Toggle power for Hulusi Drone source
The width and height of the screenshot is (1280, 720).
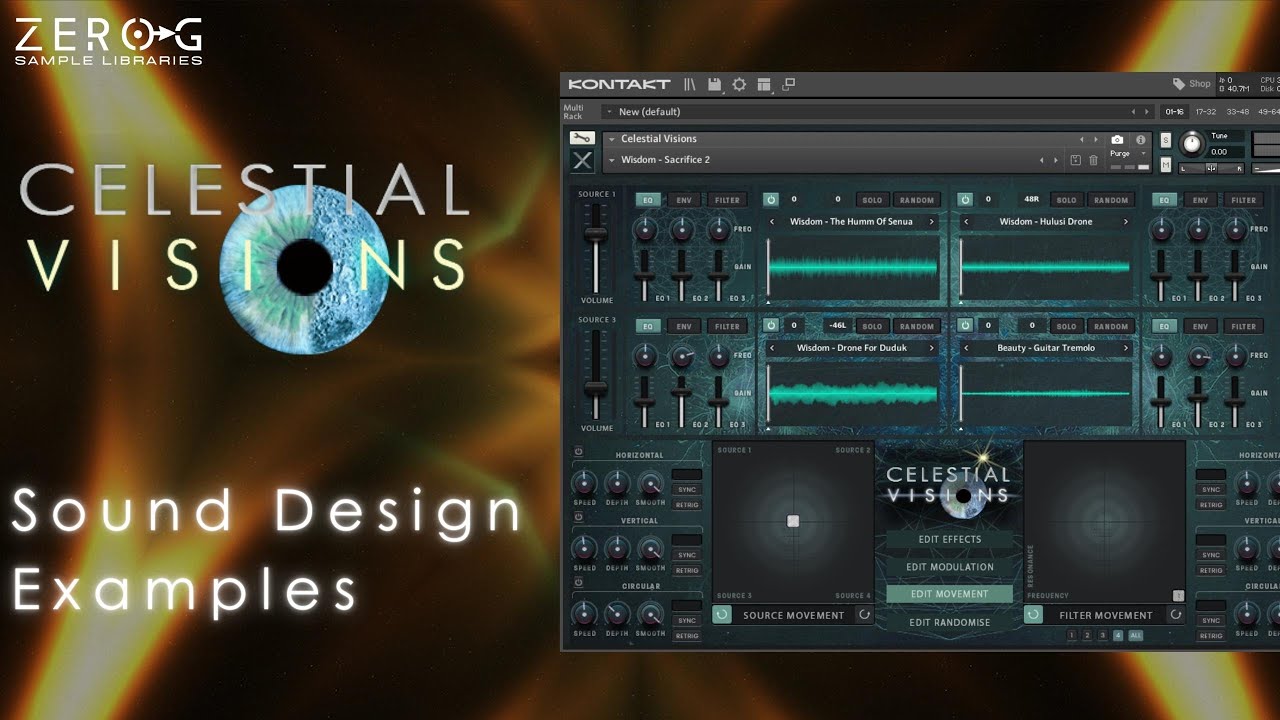(965, 200)
